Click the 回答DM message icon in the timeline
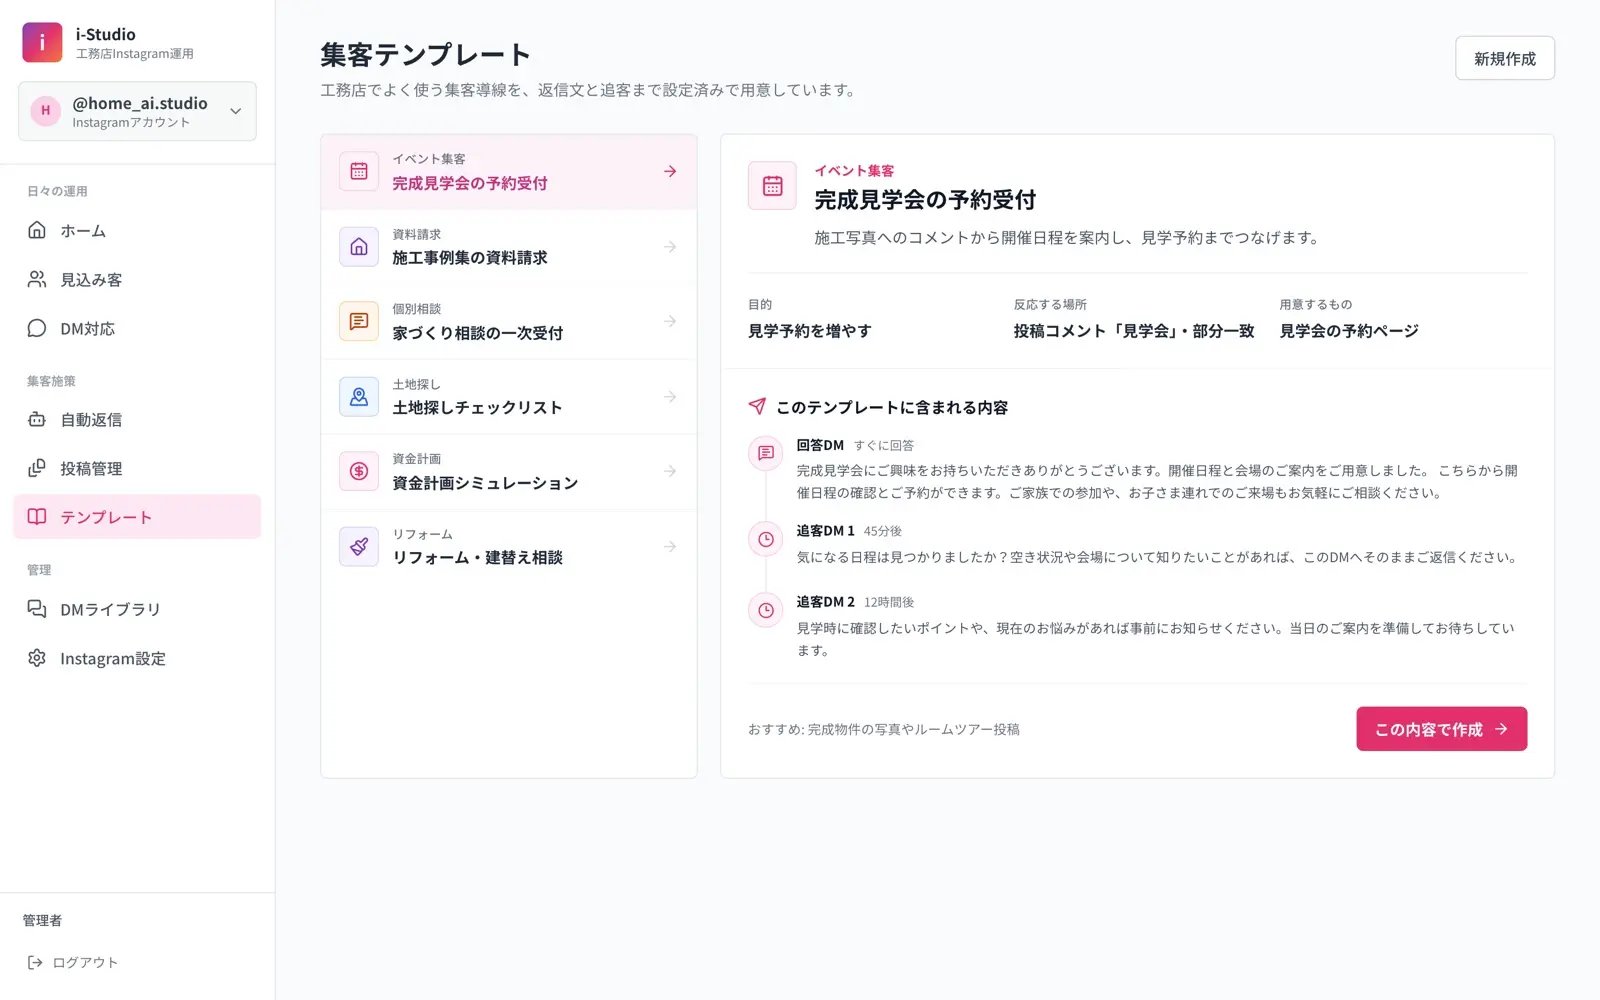1600x1000 pixels. click(x=766, y=453)
